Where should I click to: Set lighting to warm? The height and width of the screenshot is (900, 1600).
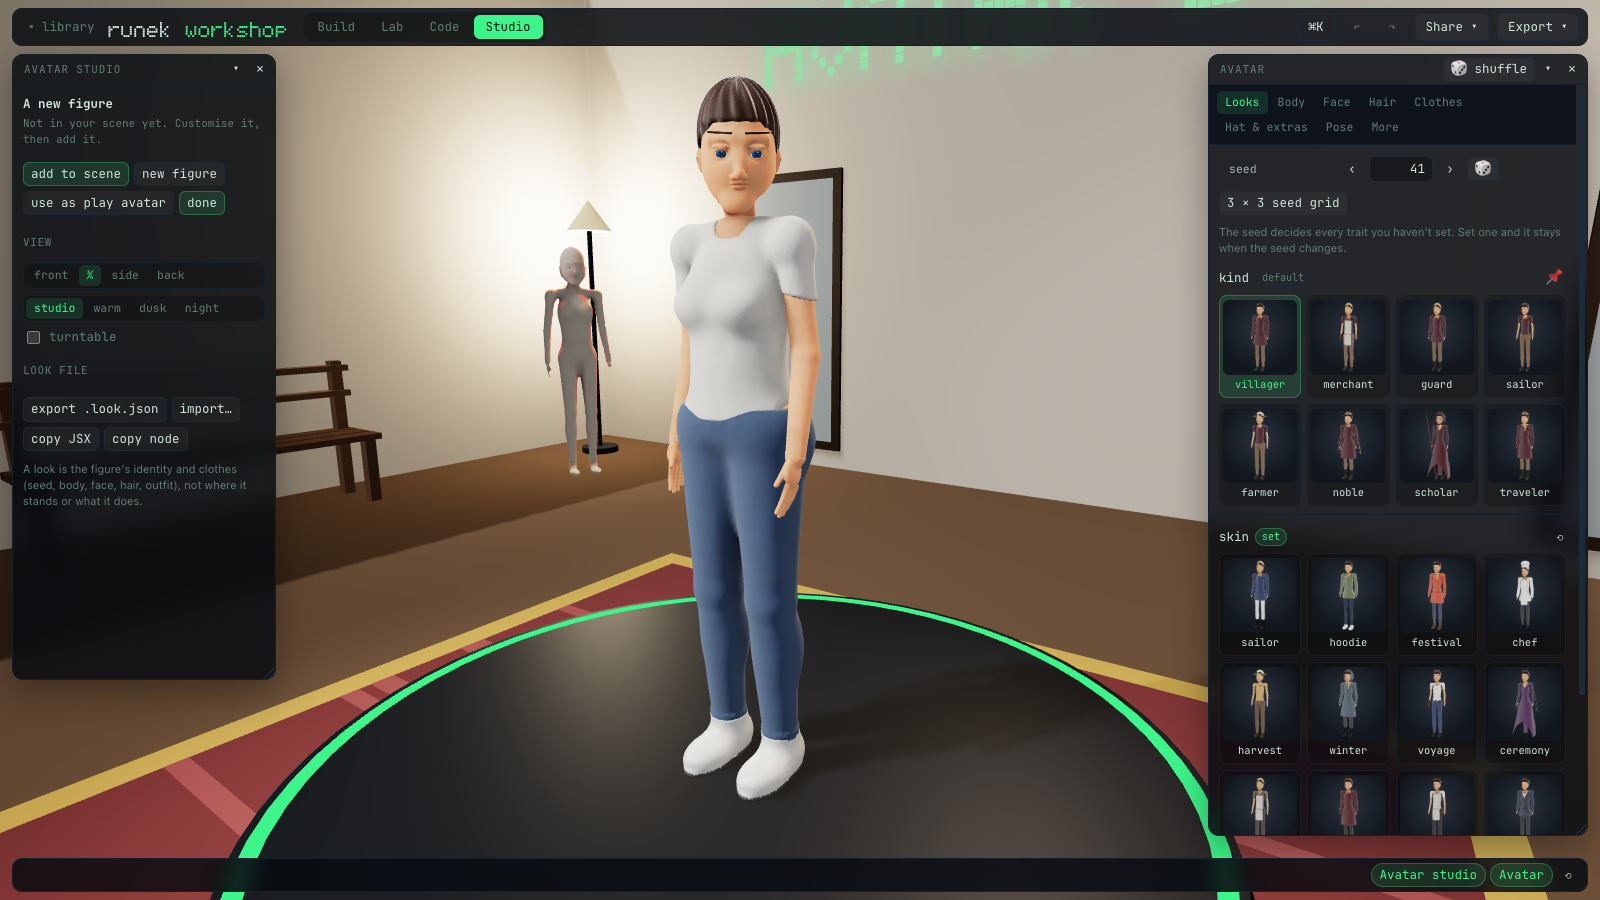[107, 309]
